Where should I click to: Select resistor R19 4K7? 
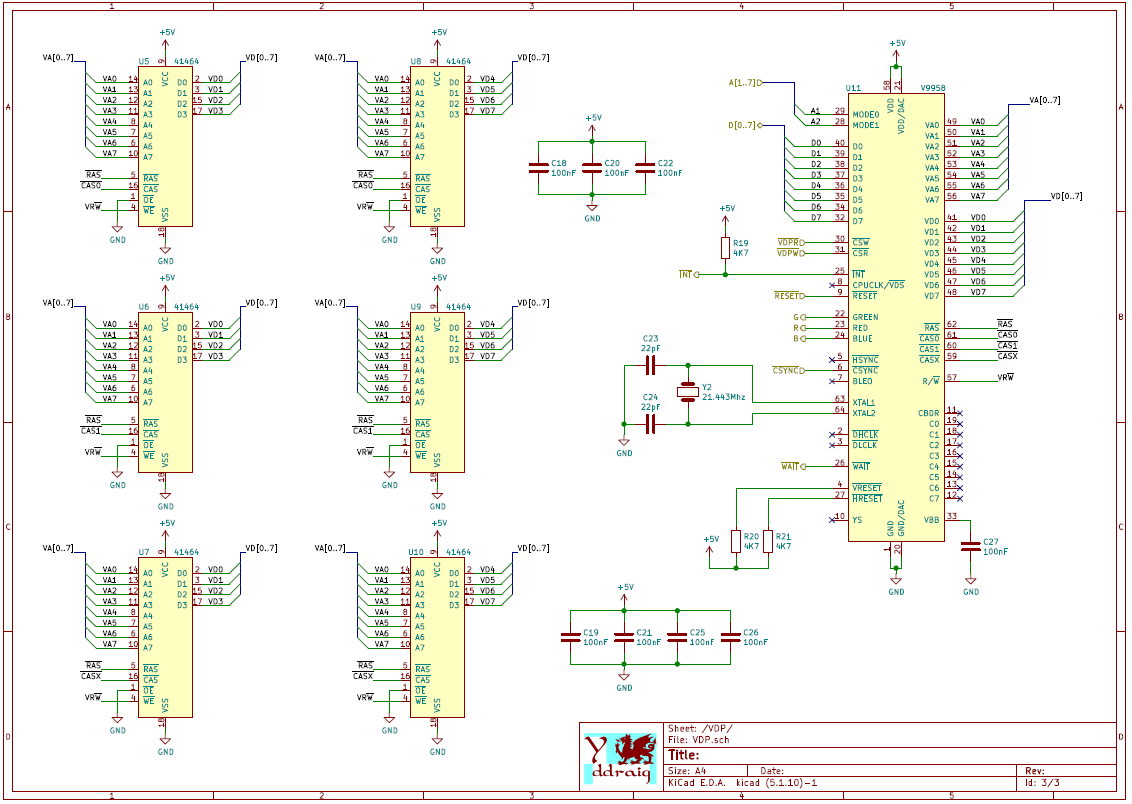click(725, 248)
